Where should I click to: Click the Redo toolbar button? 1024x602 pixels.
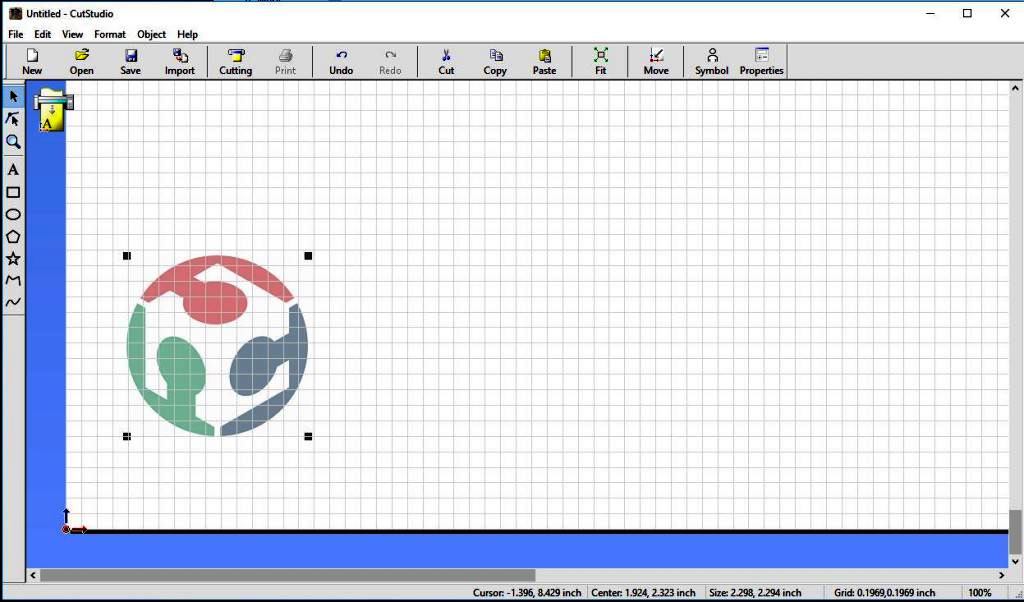[x=390, y=62]
